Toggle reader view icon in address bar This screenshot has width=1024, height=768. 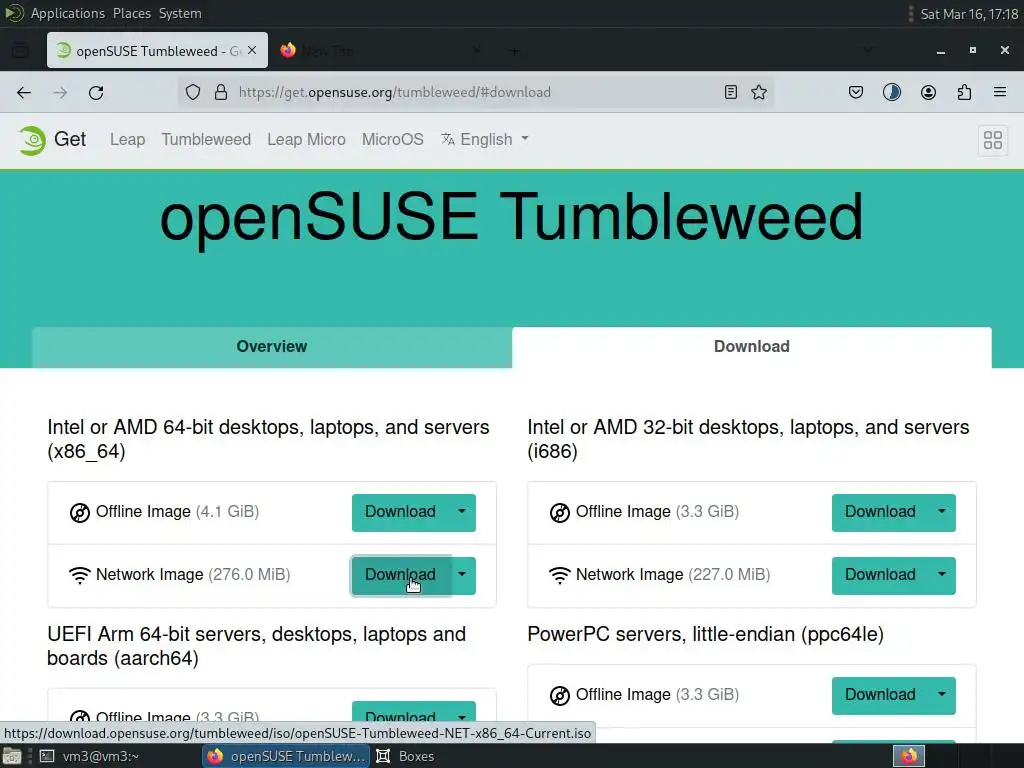[731, 92]
